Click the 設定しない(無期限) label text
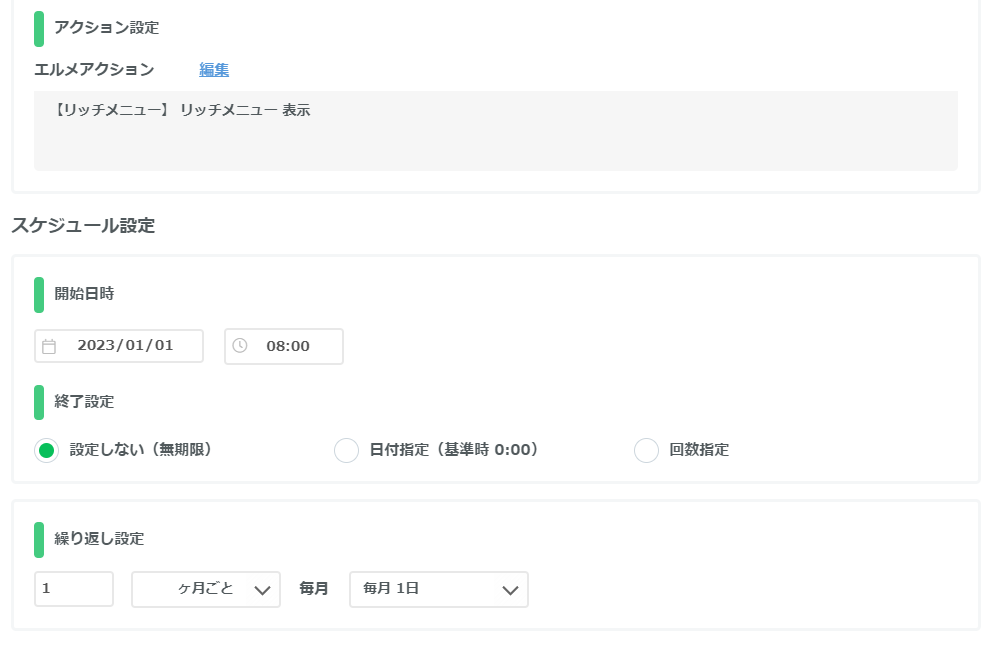 pyautogui.click(x=141, y=450)
